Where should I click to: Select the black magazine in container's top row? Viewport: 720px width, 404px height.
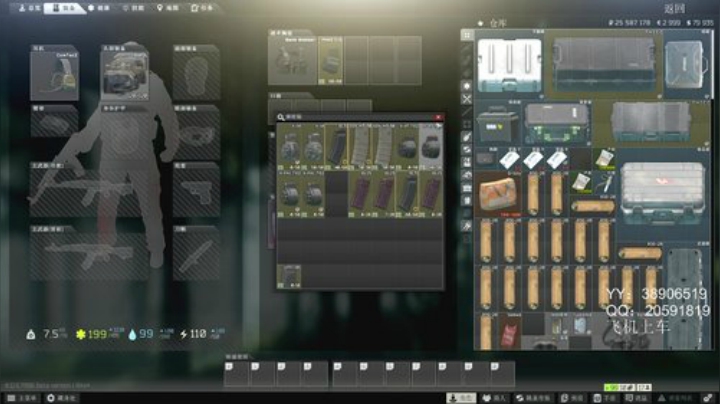(x=337, y=147)
